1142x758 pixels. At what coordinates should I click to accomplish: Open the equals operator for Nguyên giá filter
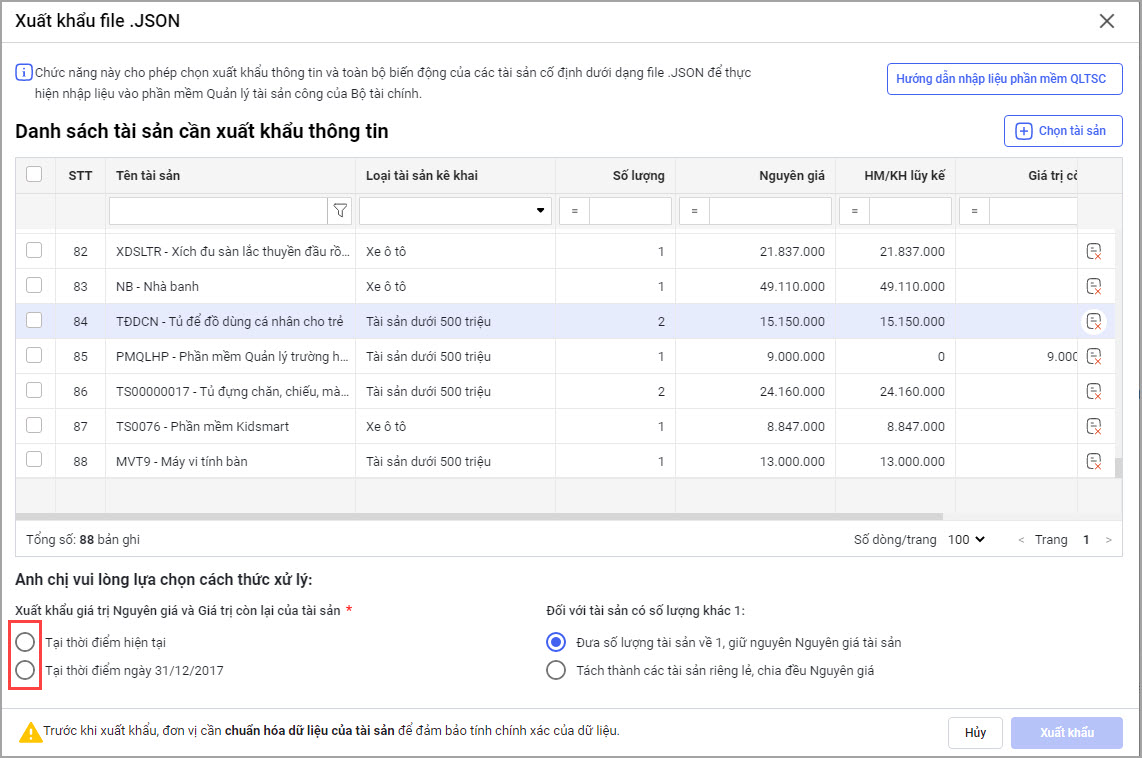(694, 211)
